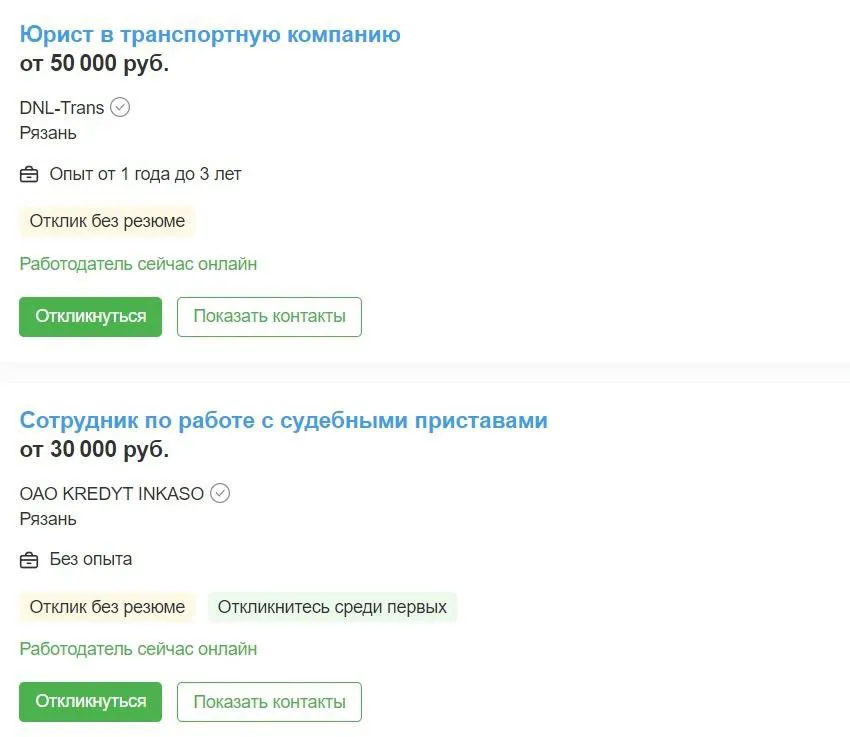Click verified checkmark icon beside OAO KREDYT INKASO
Image resolution: width=850 pixels, height=737 pixels.
click(220, 493)
